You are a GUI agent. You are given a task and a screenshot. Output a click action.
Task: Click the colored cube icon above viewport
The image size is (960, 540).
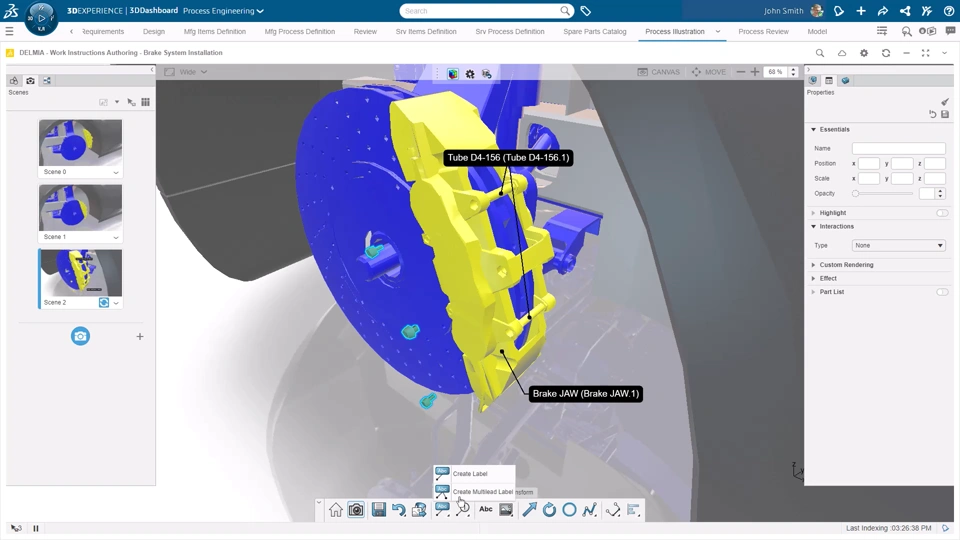coord(452,73)
